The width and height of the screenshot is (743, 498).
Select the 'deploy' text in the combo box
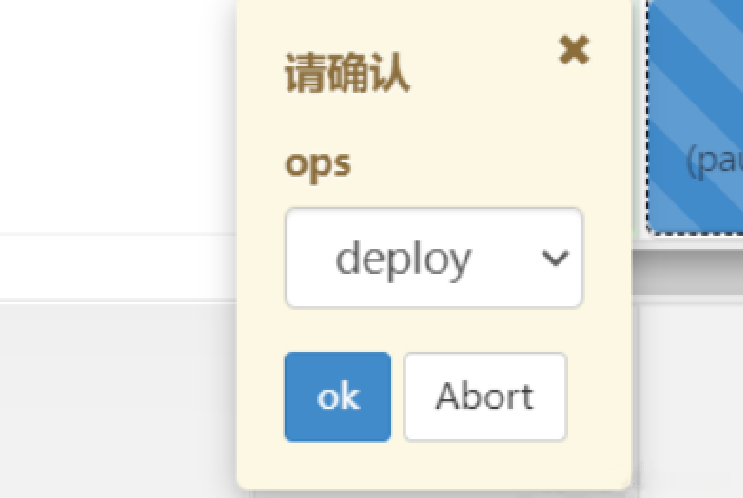tap(403, 259)
